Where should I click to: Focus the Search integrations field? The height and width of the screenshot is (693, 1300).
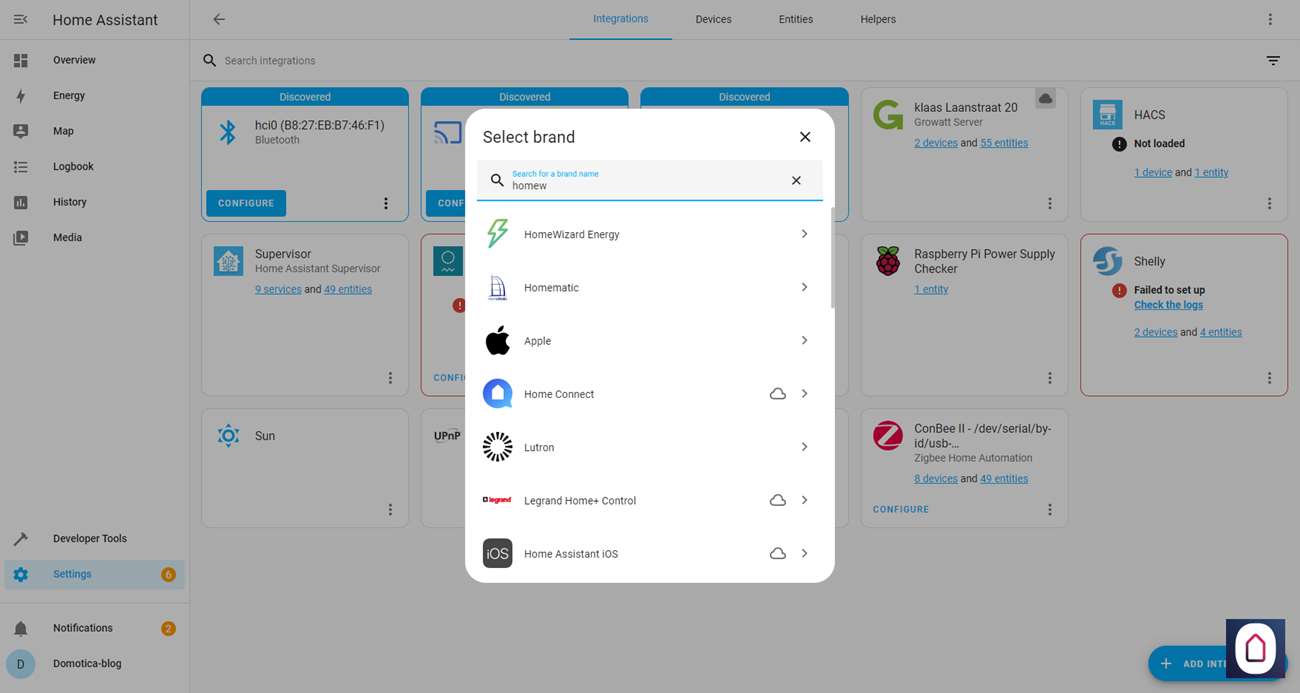coord(730,61)
